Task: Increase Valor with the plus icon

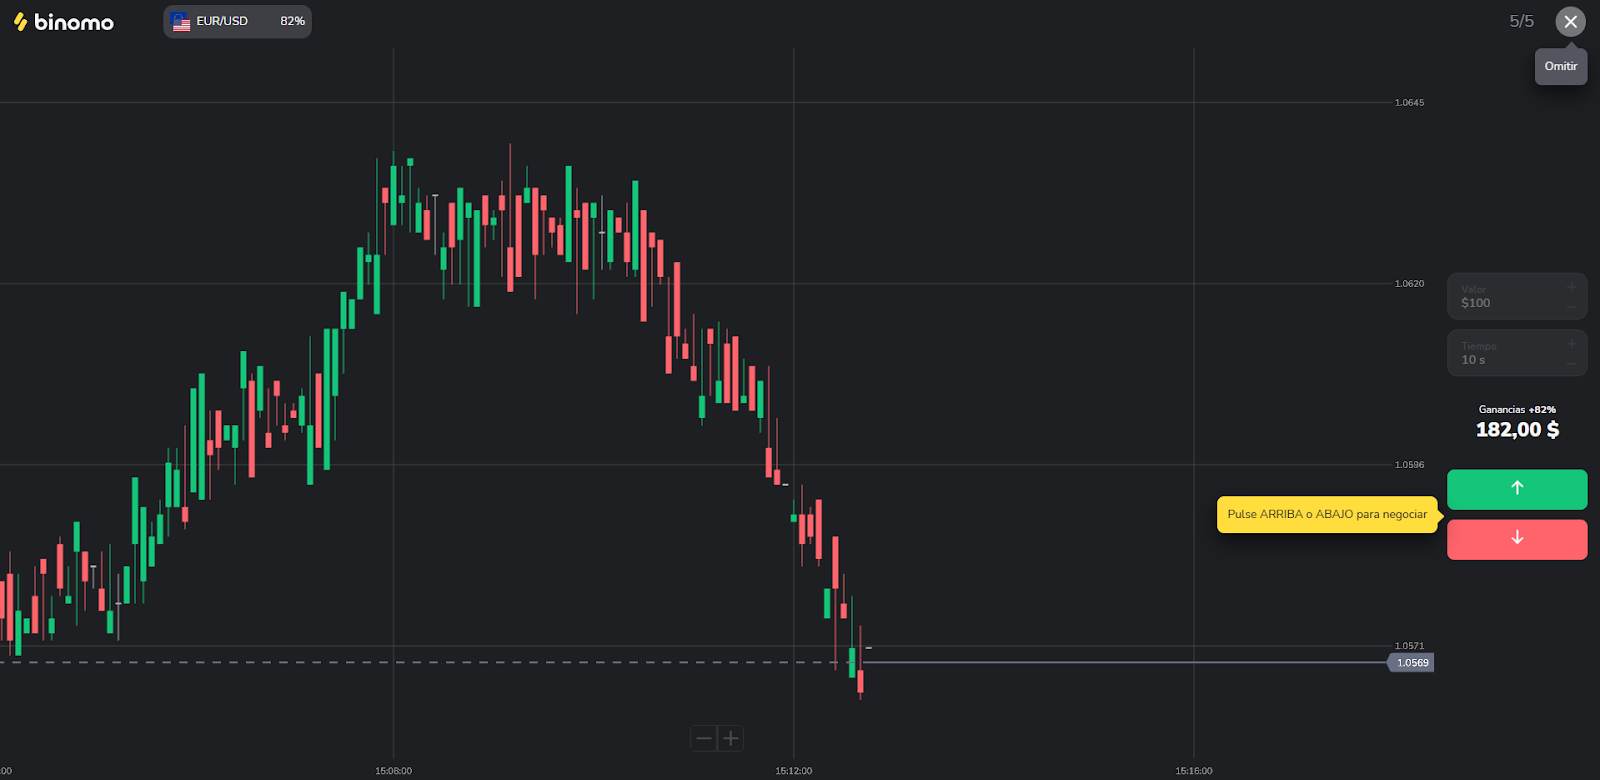Action: coord(1571,287)
